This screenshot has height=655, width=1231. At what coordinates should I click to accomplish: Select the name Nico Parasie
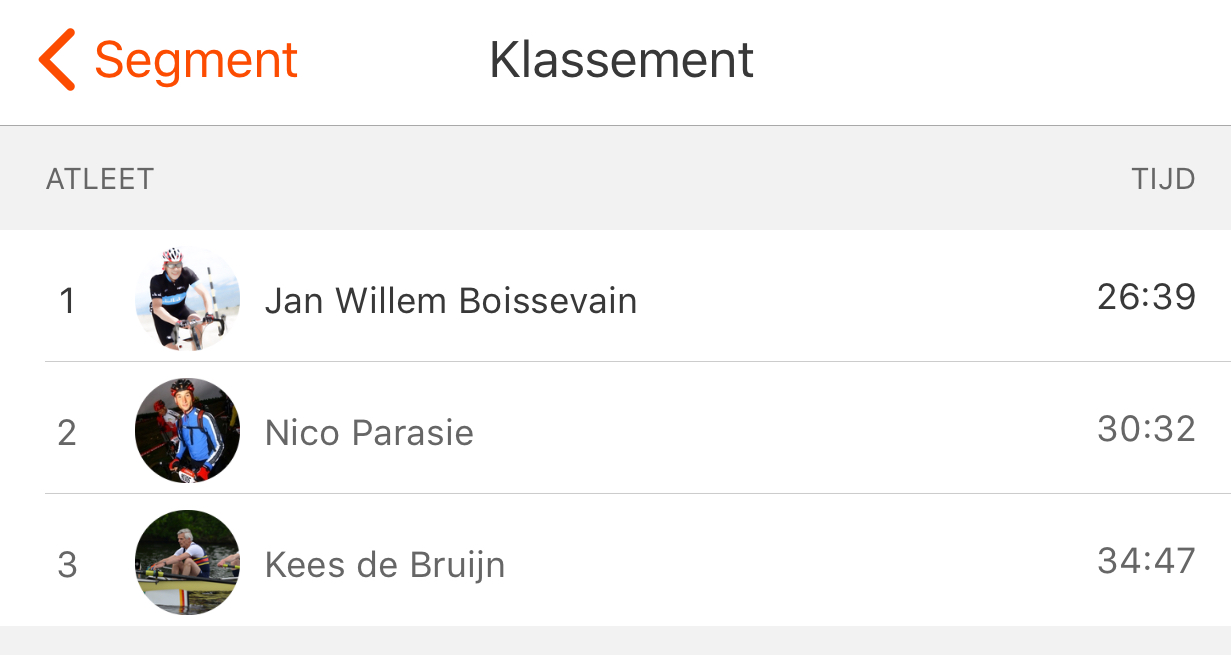click(369, 433)
